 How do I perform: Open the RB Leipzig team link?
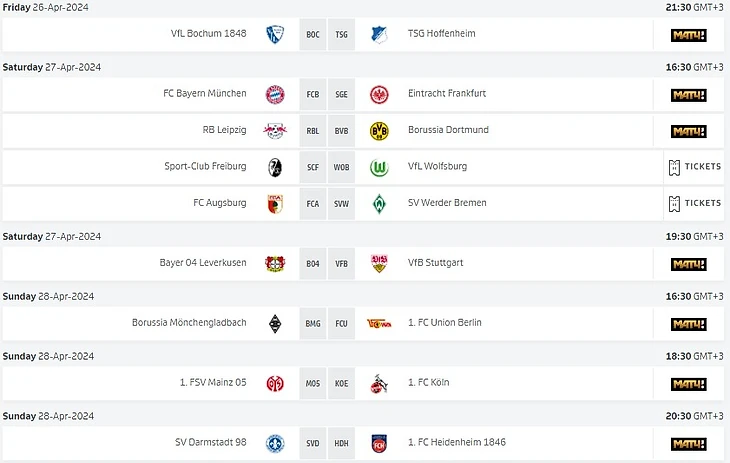point(224,130)
